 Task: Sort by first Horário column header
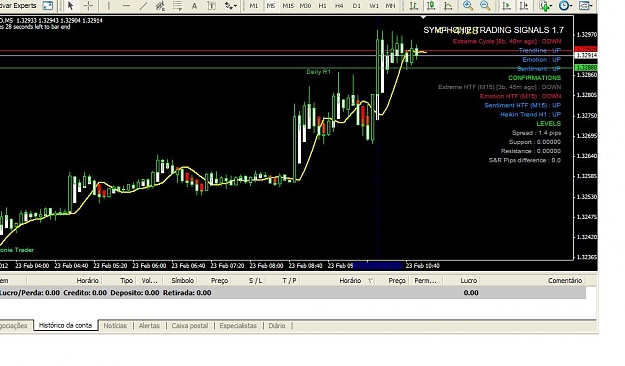coord(88,281)
